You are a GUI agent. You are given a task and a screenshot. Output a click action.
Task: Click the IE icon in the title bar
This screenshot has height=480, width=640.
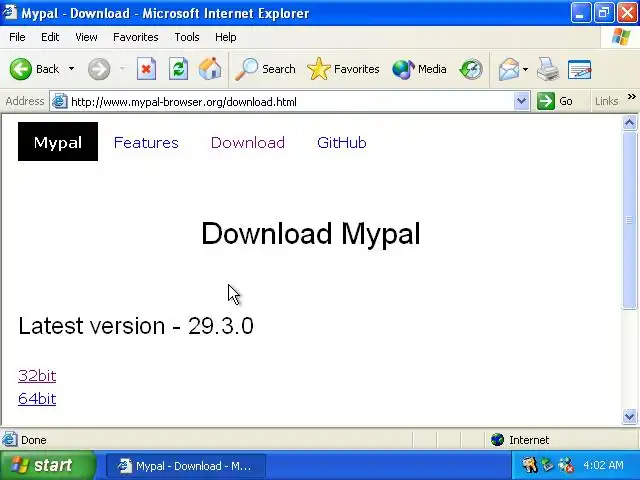coord(9,13)
